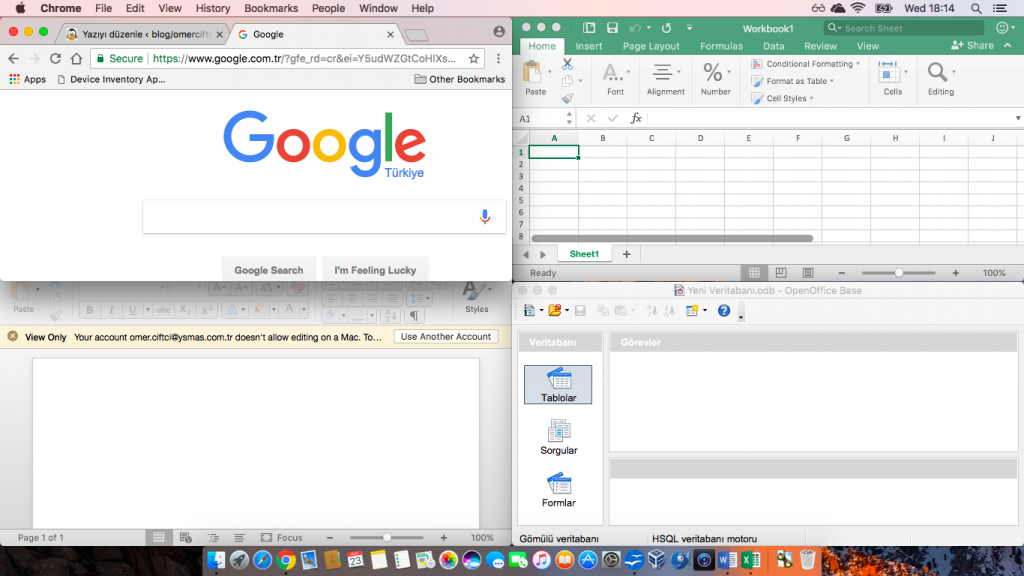The image size is (1024, 576).
Task: Add a new sheet with the plus icon
Action: pyautogui.click(x=627, y=254)
